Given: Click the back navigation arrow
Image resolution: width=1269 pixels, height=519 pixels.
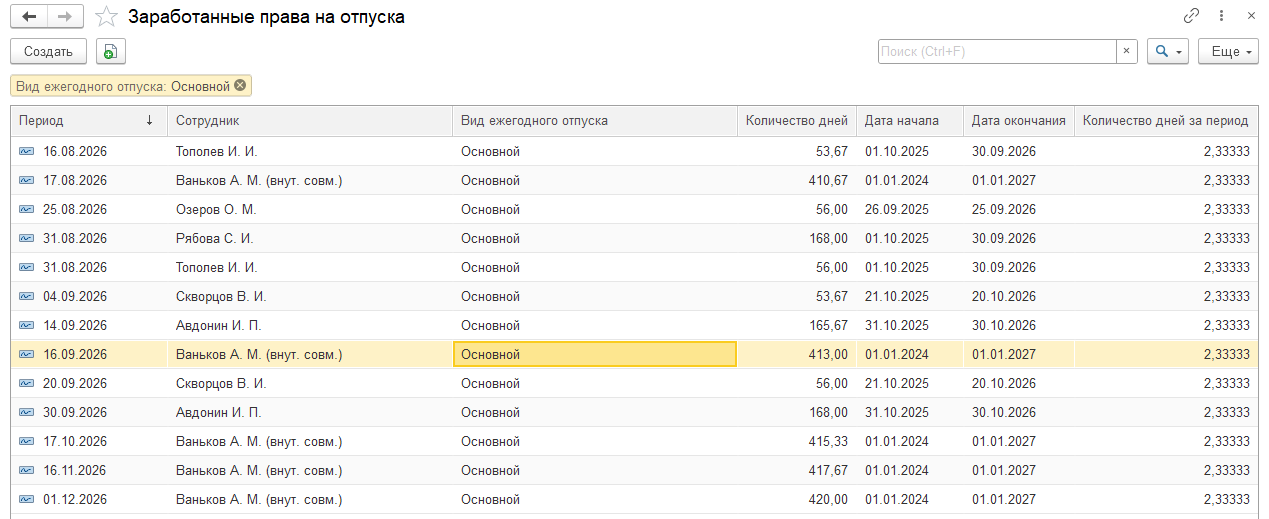Looking at the screenshot, I should click(x=29, y=17).
